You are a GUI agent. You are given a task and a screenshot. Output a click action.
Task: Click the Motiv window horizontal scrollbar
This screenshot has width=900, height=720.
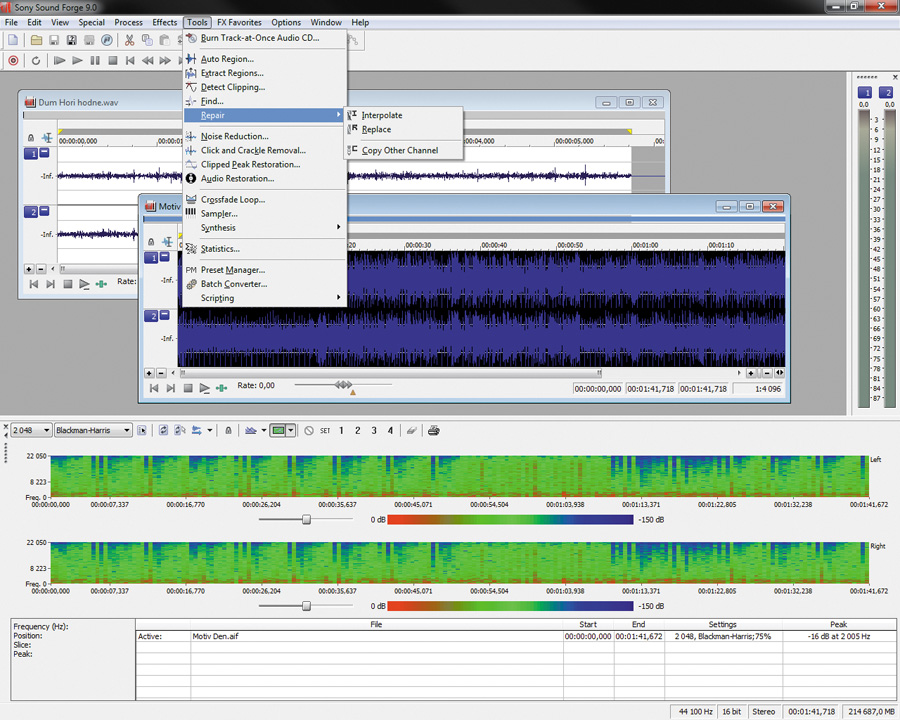point(390,373)
